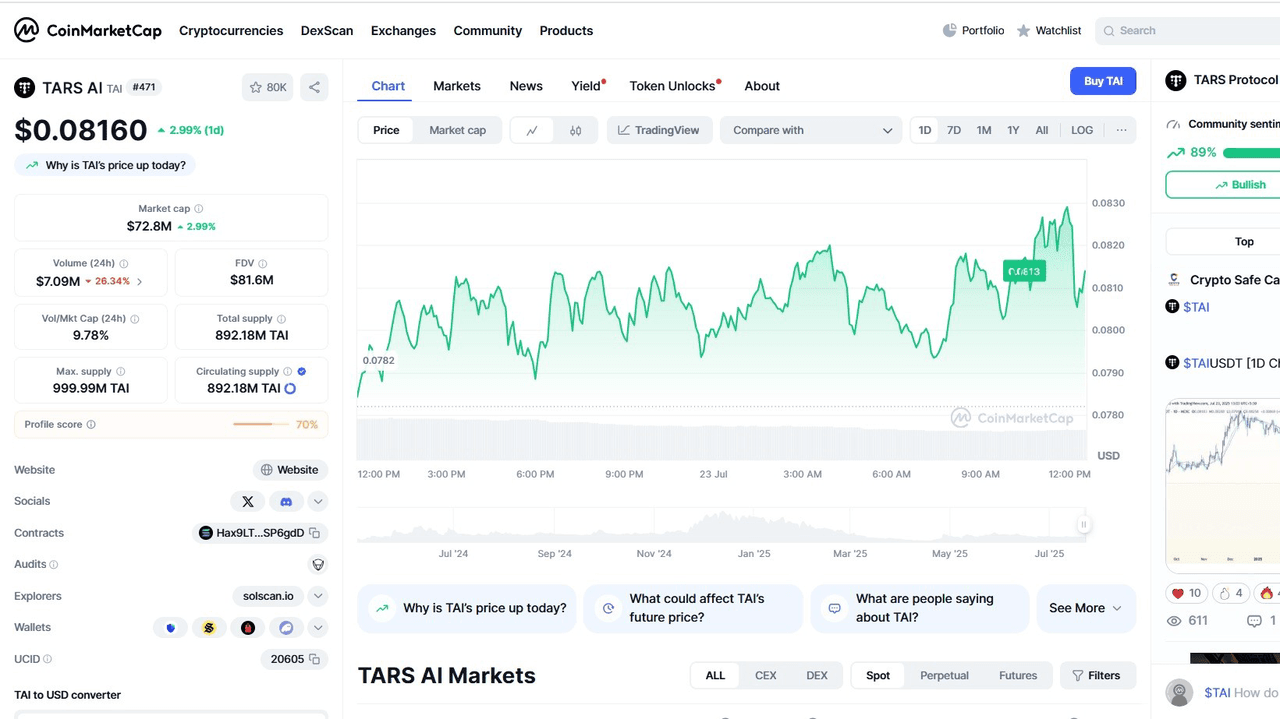
Task: Open the yellow wallet icon
Action: (209, 628)
